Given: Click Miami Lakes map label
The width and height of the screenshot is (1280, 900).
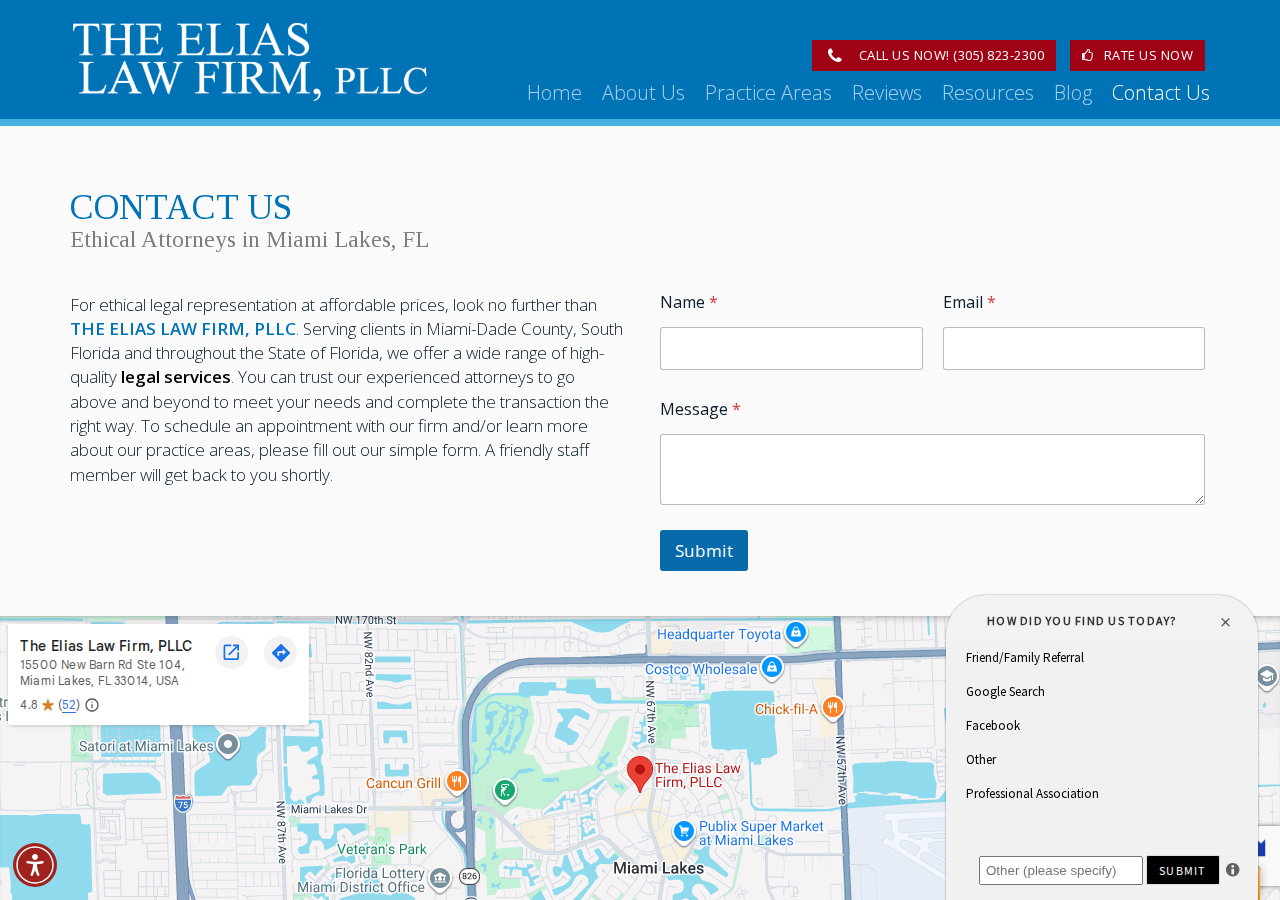Looking at the screenshot, I should point(658,868).
